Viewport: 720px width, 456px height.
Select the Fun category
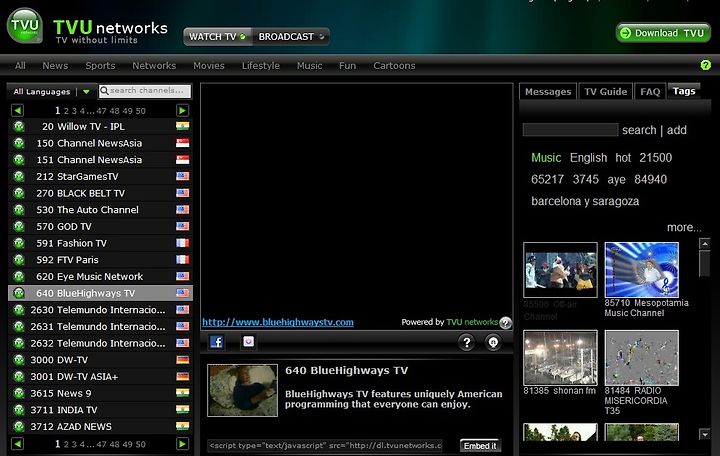coord(348,66)
